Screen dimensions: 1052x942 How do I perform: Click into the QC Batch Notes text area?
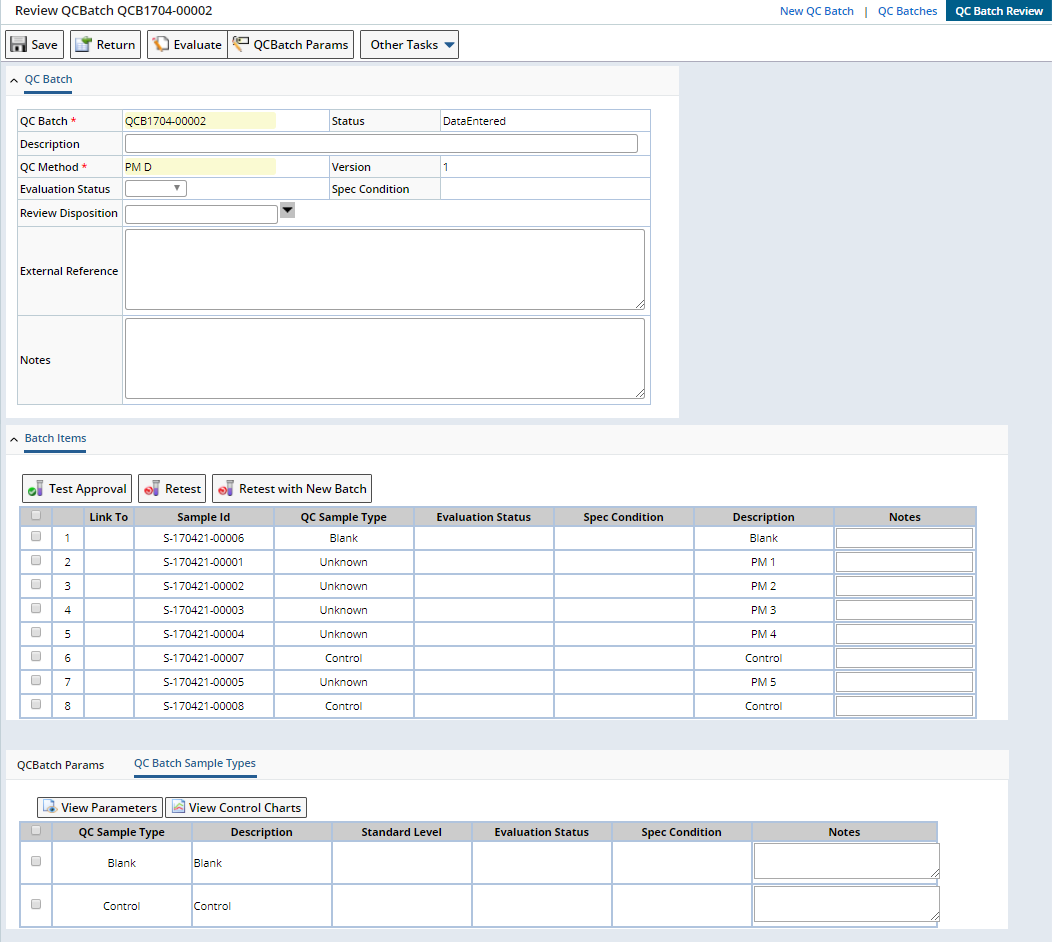tap(385, 358)
